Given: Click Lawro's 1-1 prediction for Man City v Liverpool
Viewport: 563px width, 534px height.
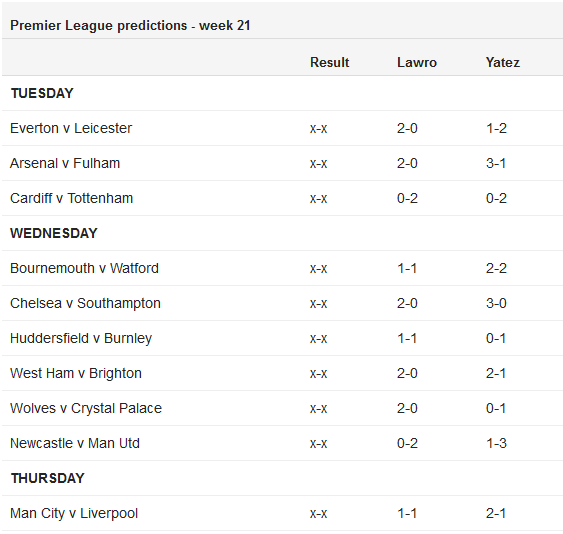Looking at the screenshot, I should click(407, 514).
